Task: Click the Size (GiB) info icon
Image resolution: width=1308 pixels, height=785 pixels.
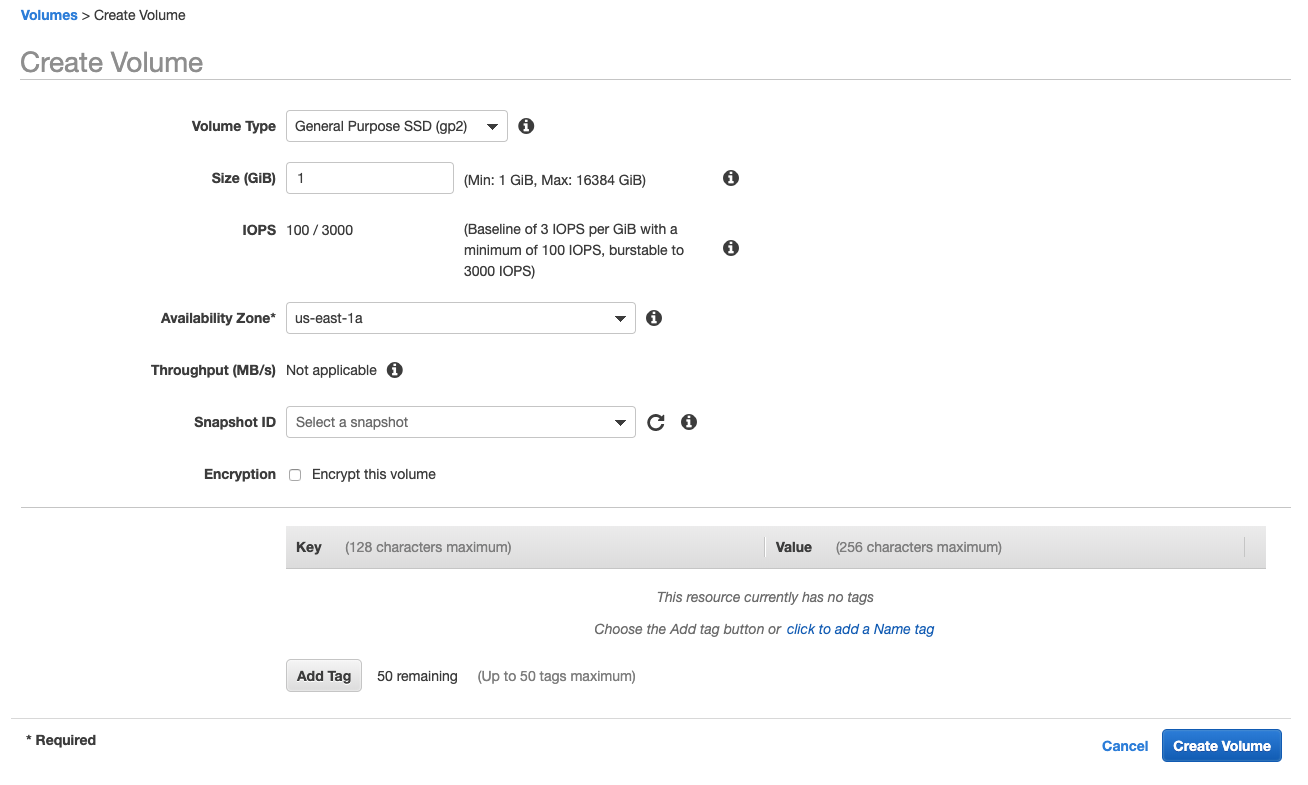Action: click(x=731, y=178)
